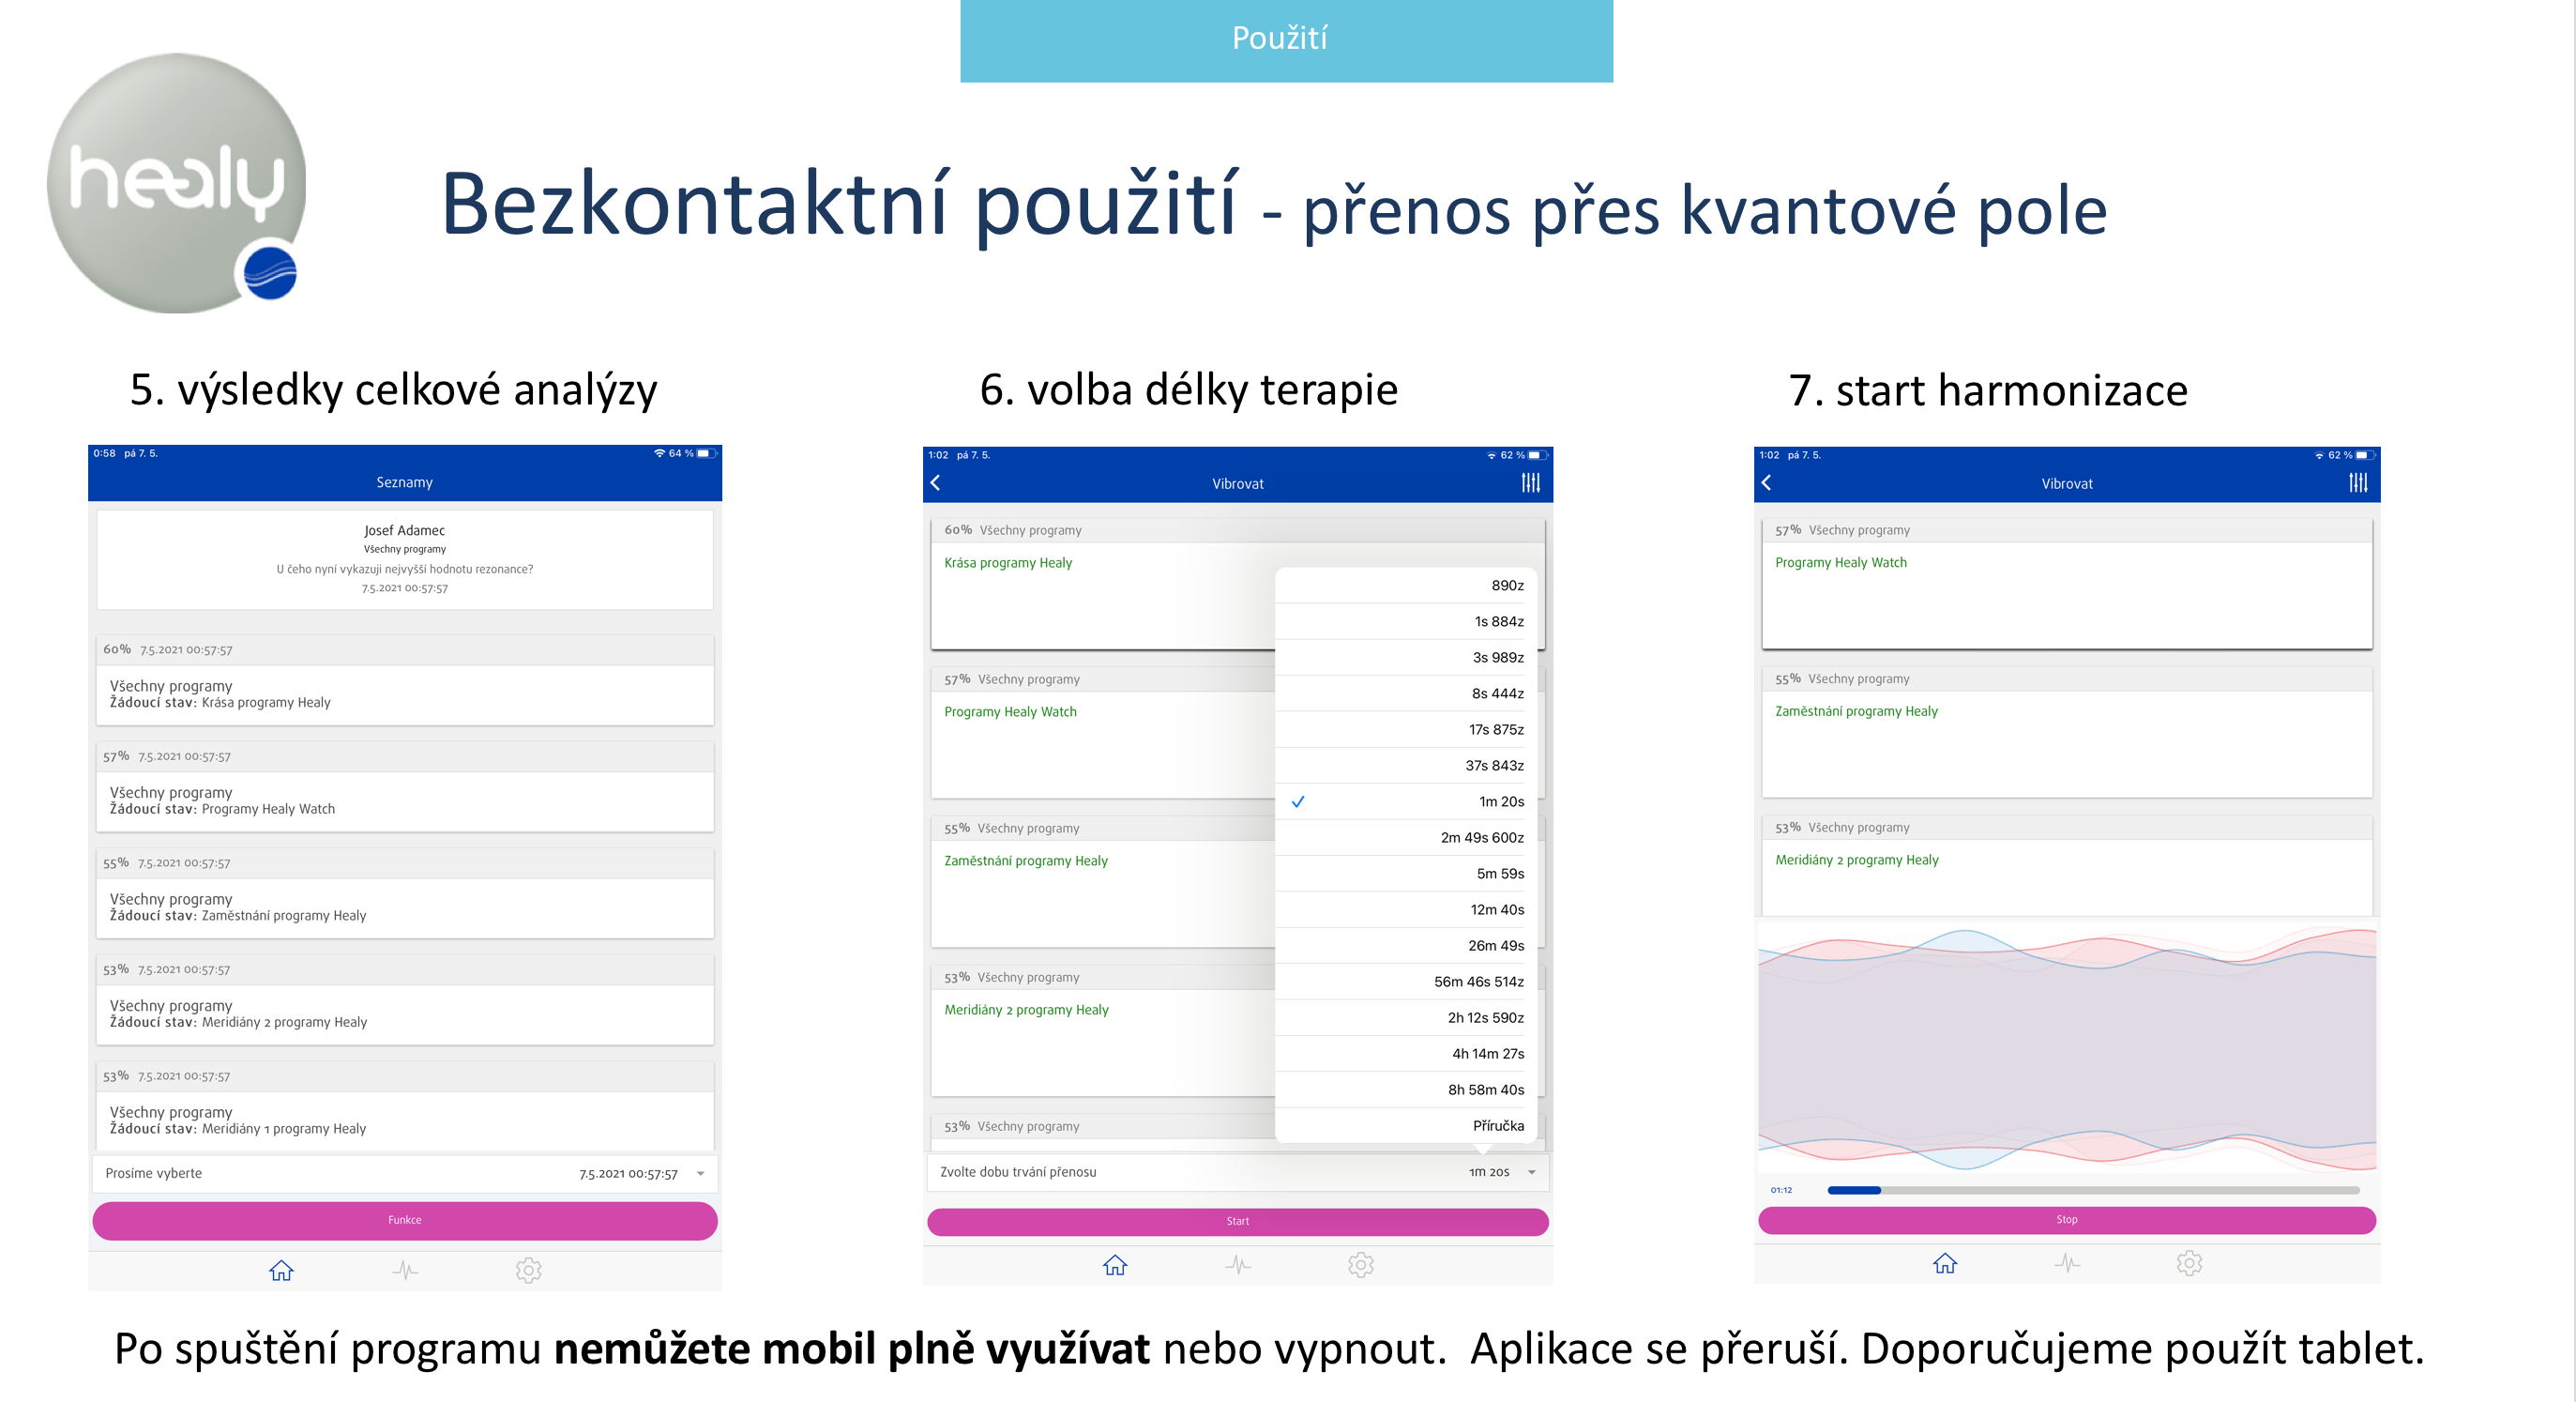
Task: Select 12m 40s duration
Action: tap(1406, 909)
